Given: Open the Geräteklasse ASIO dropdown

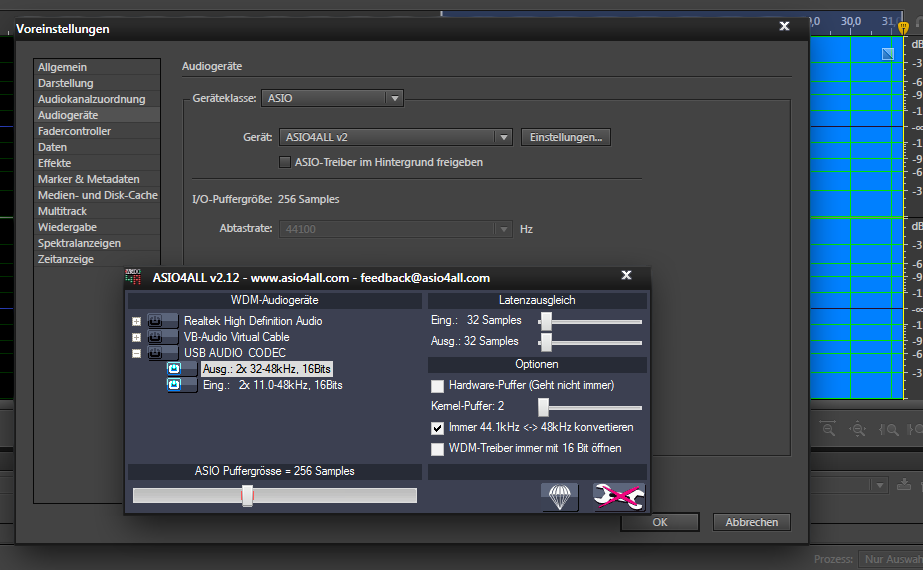Looking at the screenshot, I should click(333, 98).
